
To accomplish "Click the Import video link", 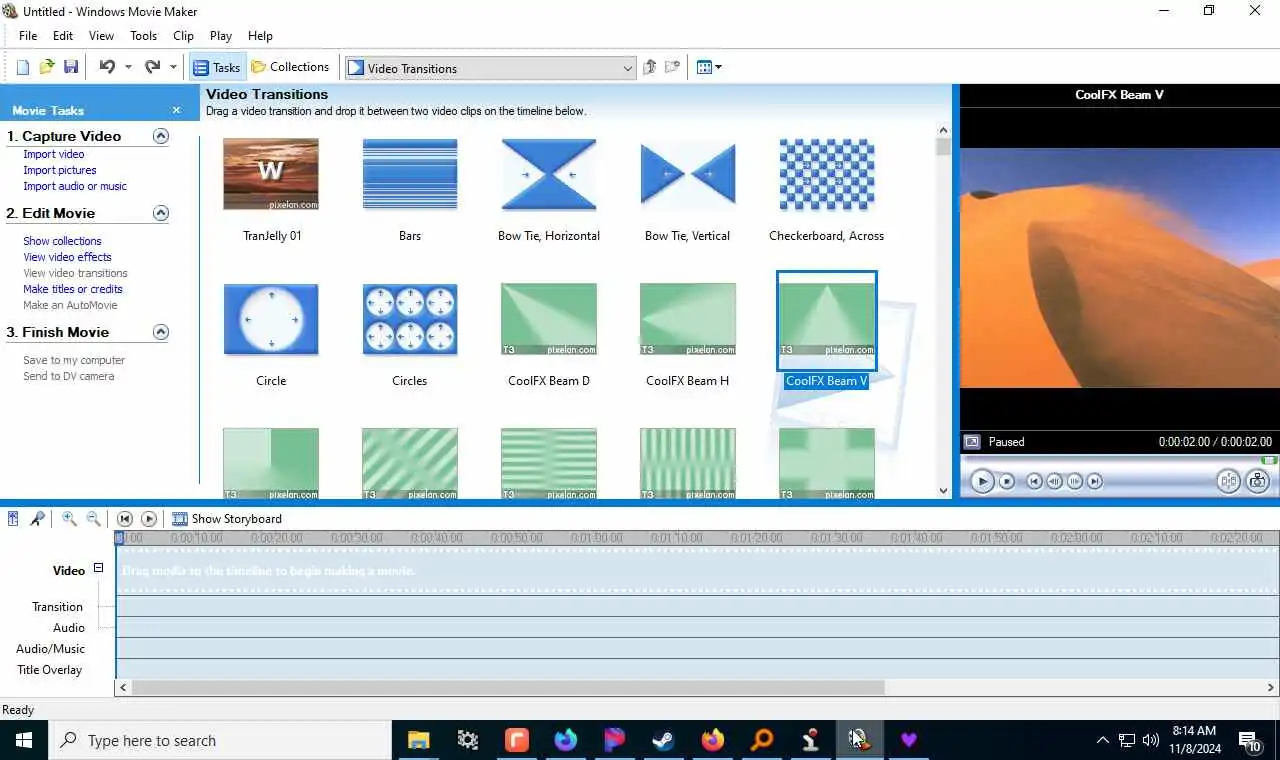I will point(54,154).
